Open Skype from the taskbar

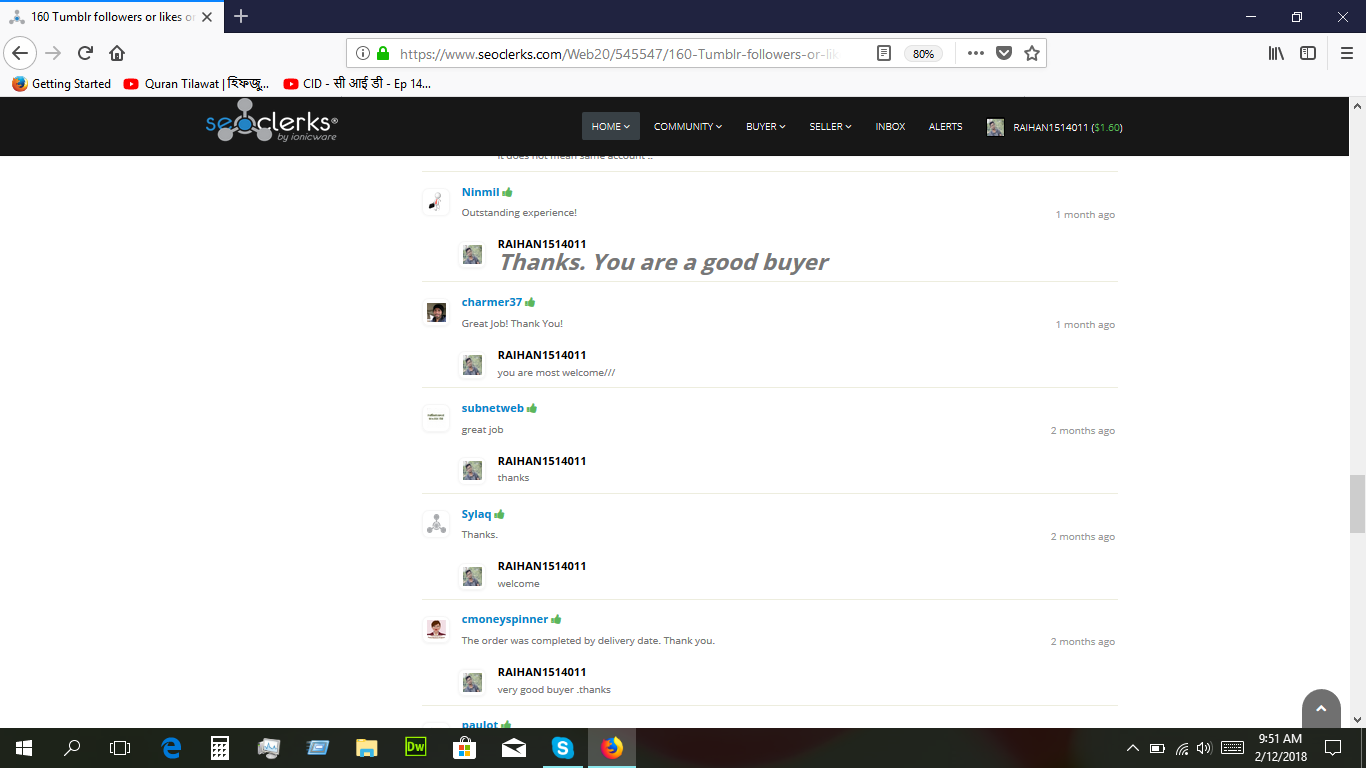point(563,747)
